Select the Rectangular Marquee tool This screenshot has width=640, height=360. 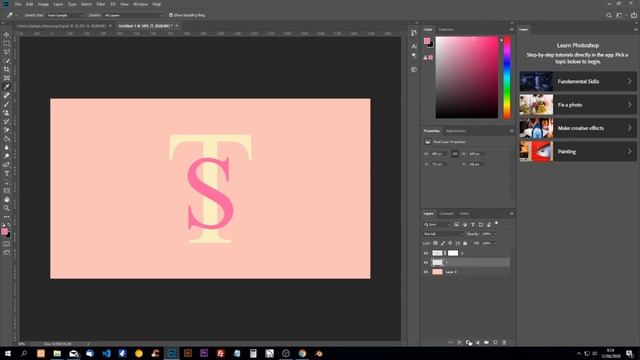[7, 44]
